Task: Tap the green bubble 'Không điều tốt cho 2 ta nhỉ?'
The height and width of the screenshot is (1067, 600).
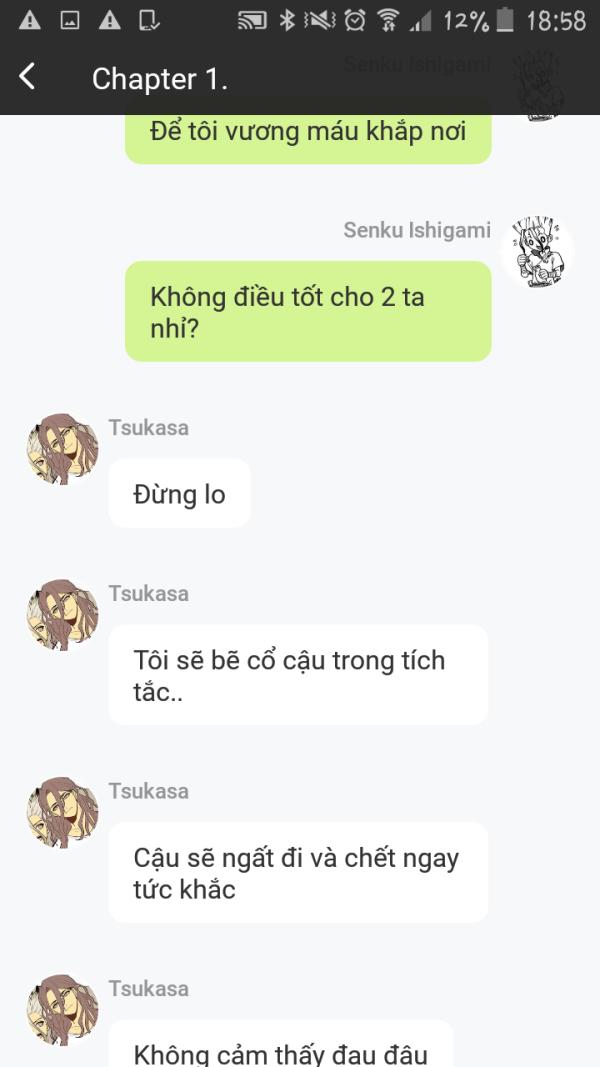Action: pos(308,311)
